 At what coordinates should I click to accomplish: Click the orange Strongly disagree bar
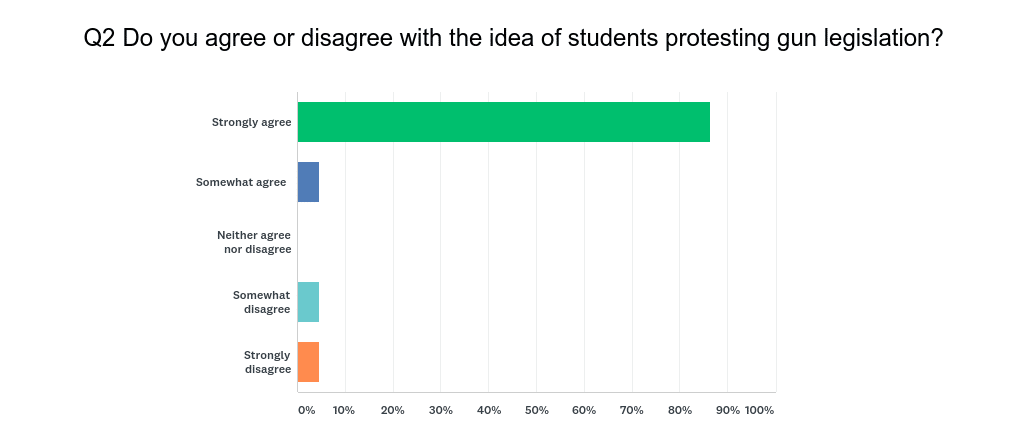[309, 362]
